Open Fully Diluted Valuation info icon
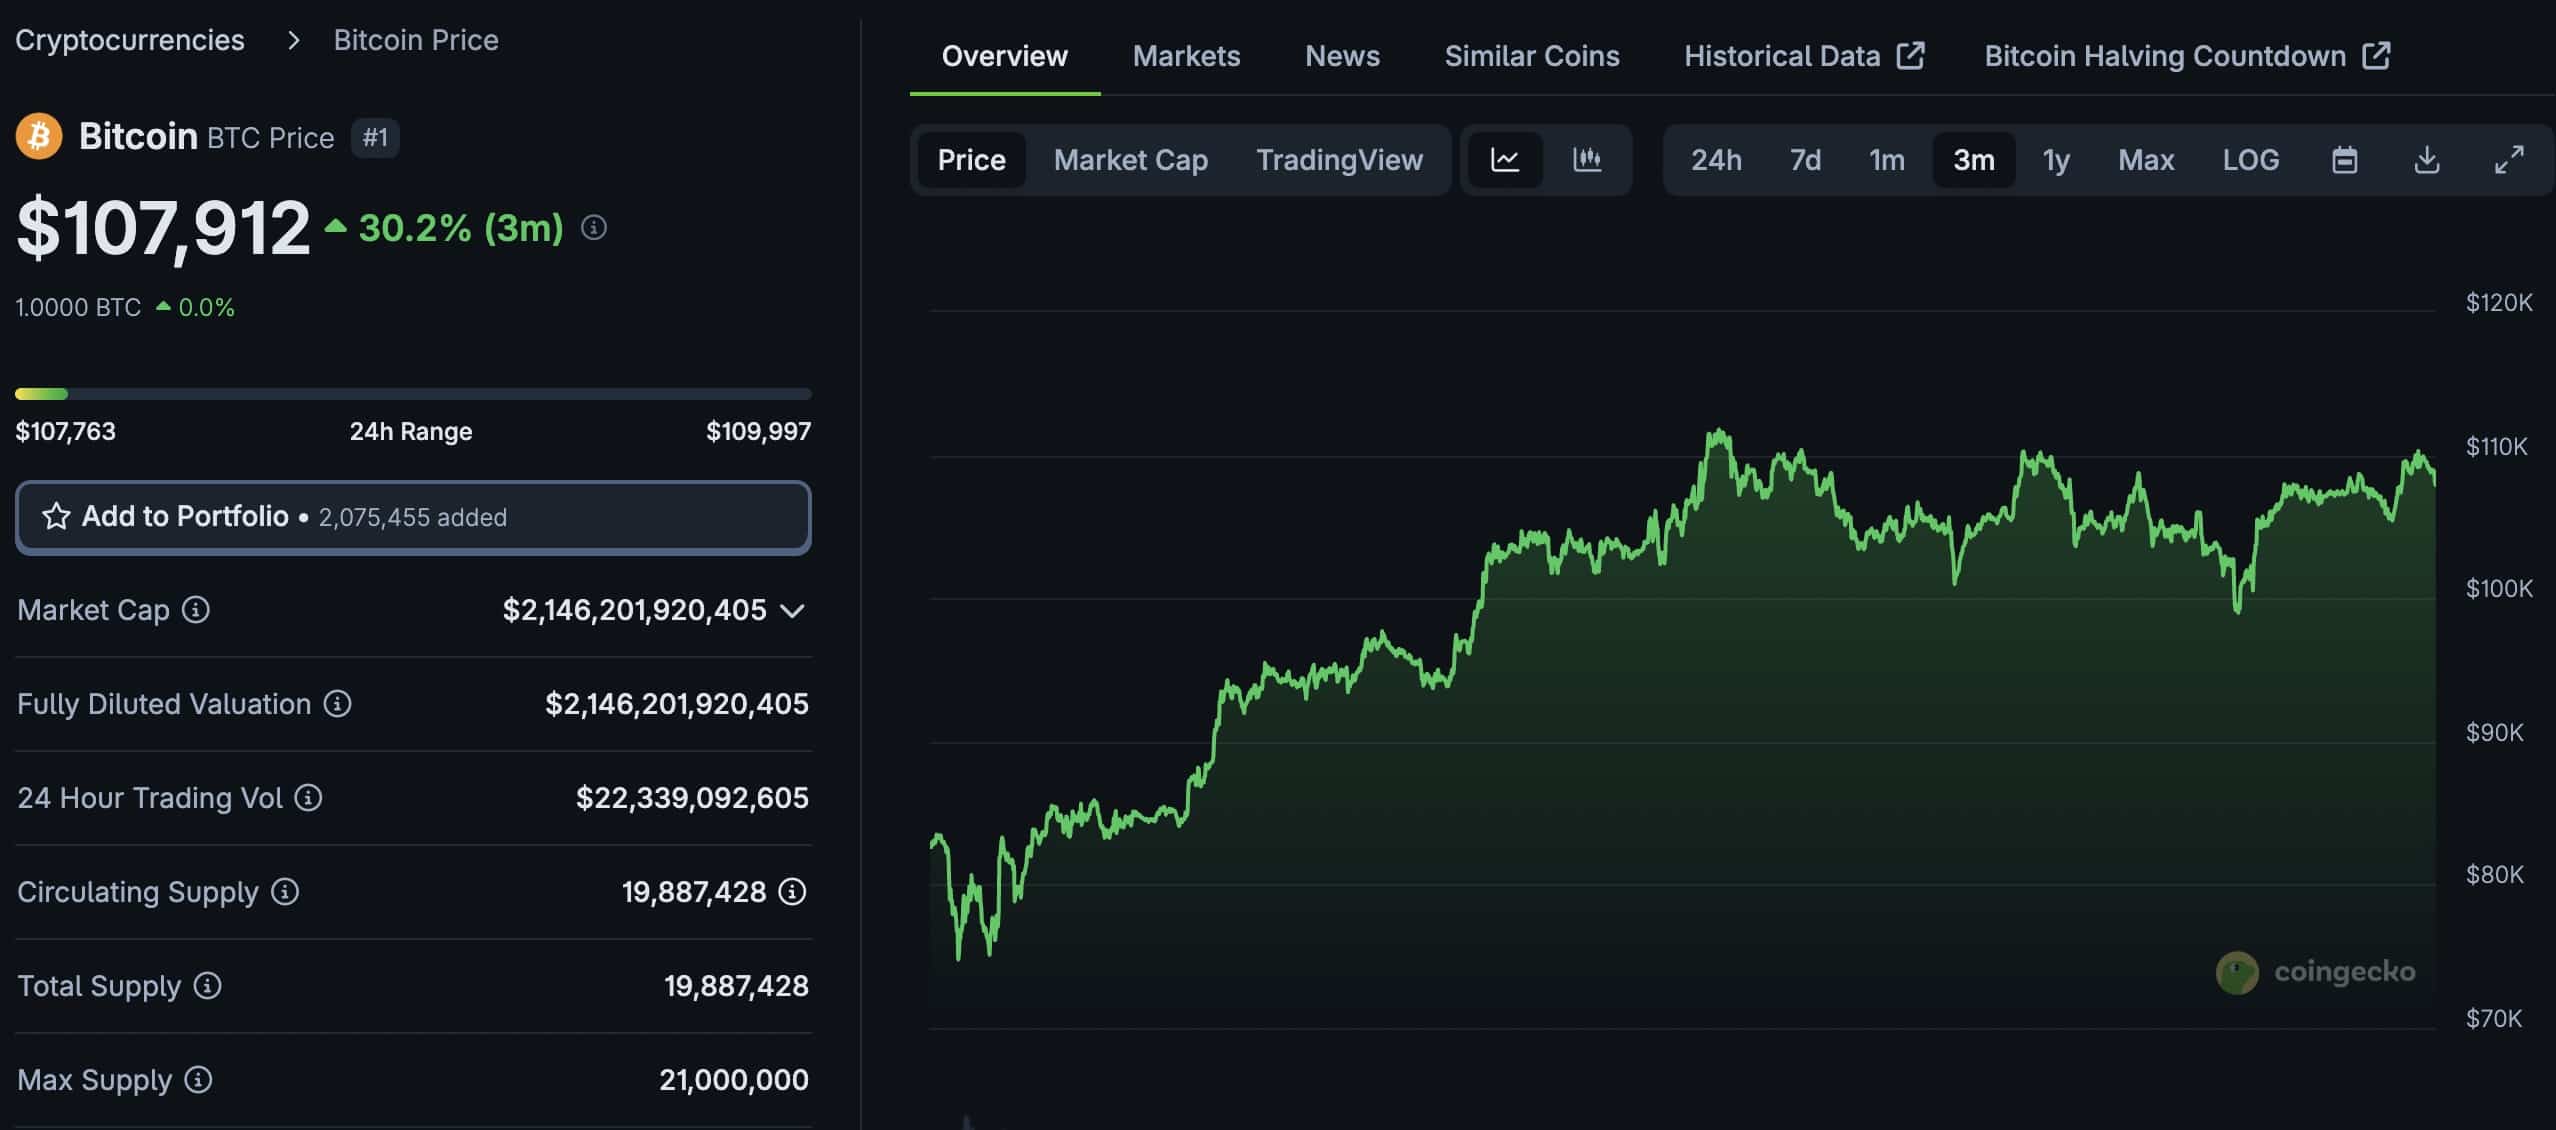This screenshot has width=2556, height=1130. coord(338,704)
